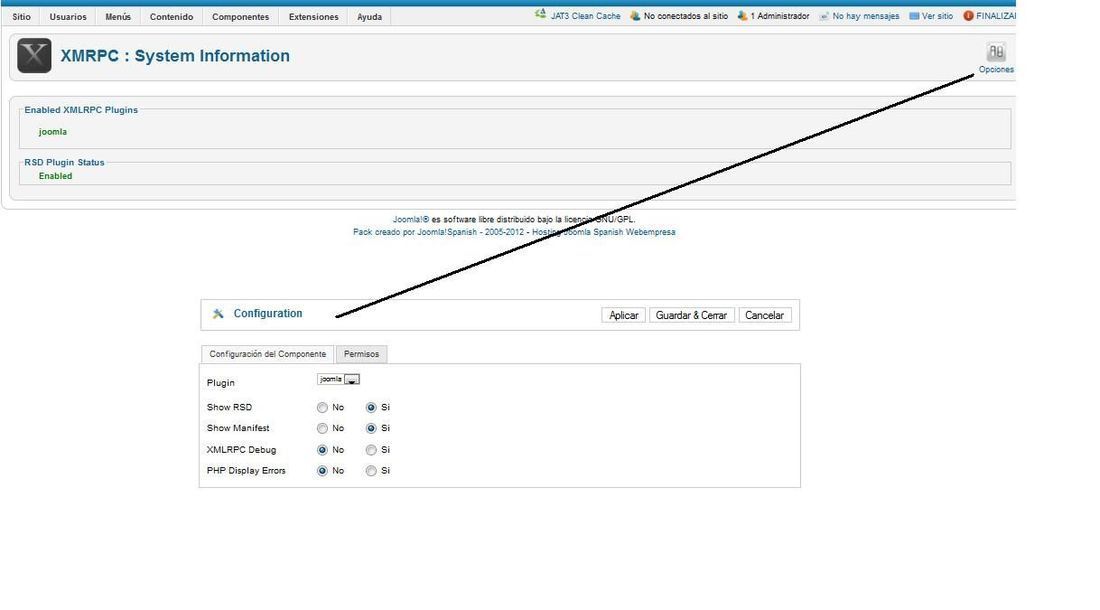Screen dimensions: 1100x610
Task: Click the JAT3 Clean Cache link
Action: tap(586, 16)
